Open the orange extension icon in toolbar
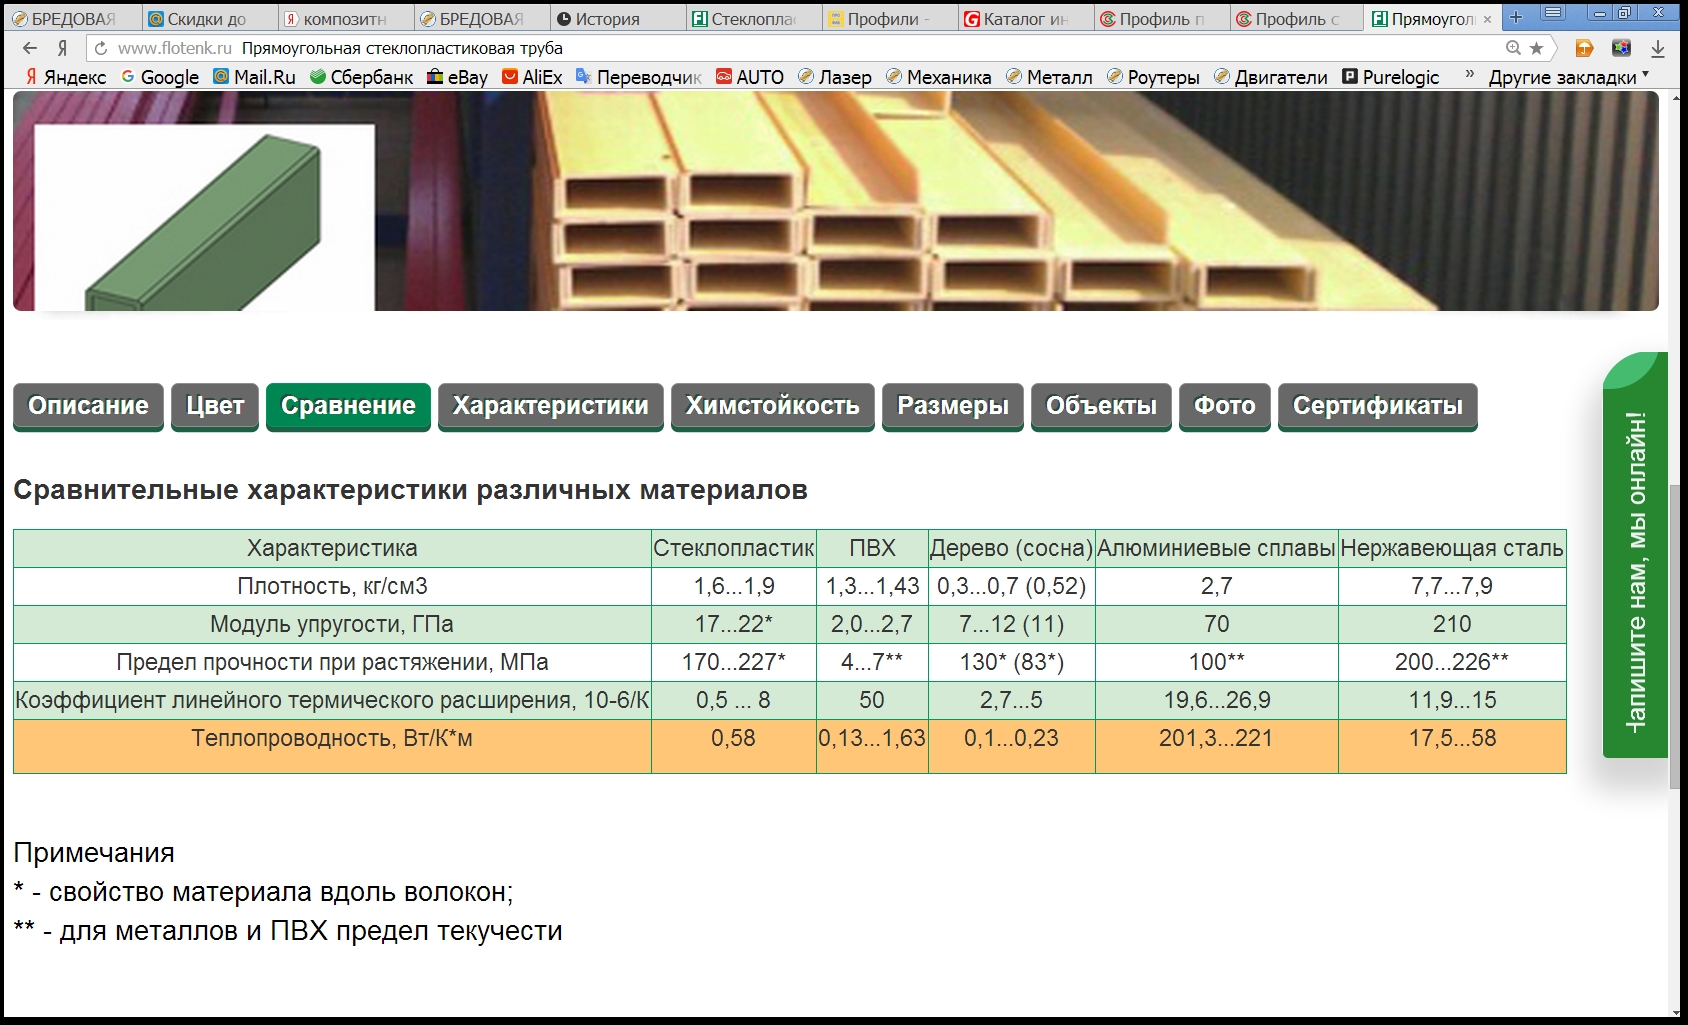This screenshot has width=1688, height=1025. pyautogui.click(x=1584, y=48)
